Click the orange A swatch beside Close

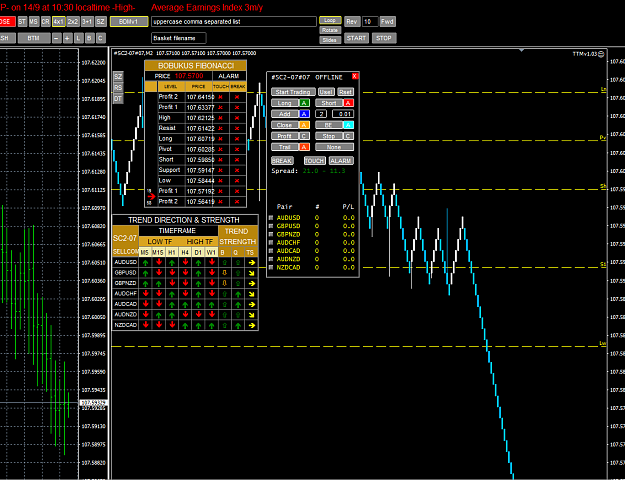coord(304,125)
